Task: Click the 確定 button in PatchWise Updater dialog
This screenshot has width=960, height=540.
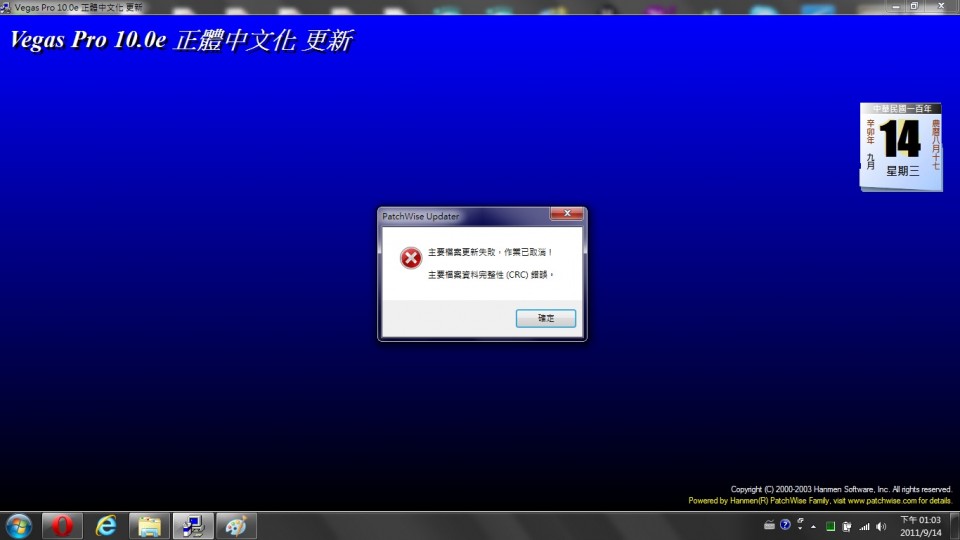Action: [x=546, y=318]
